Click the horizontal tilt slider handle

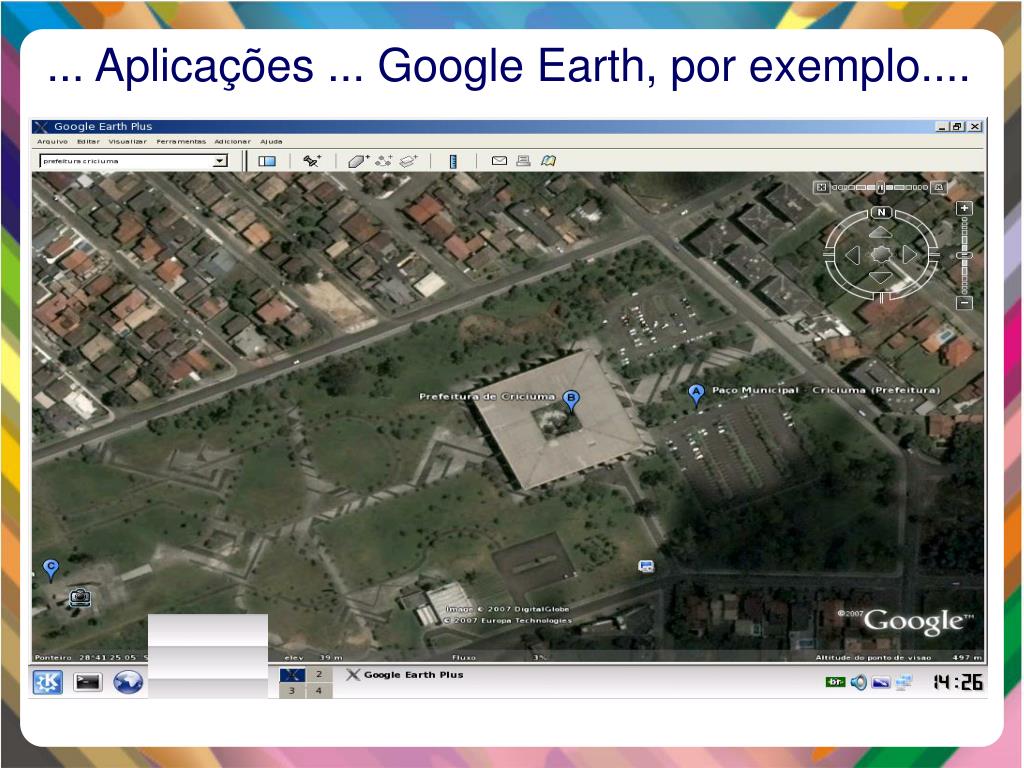(x=881, y=187)
